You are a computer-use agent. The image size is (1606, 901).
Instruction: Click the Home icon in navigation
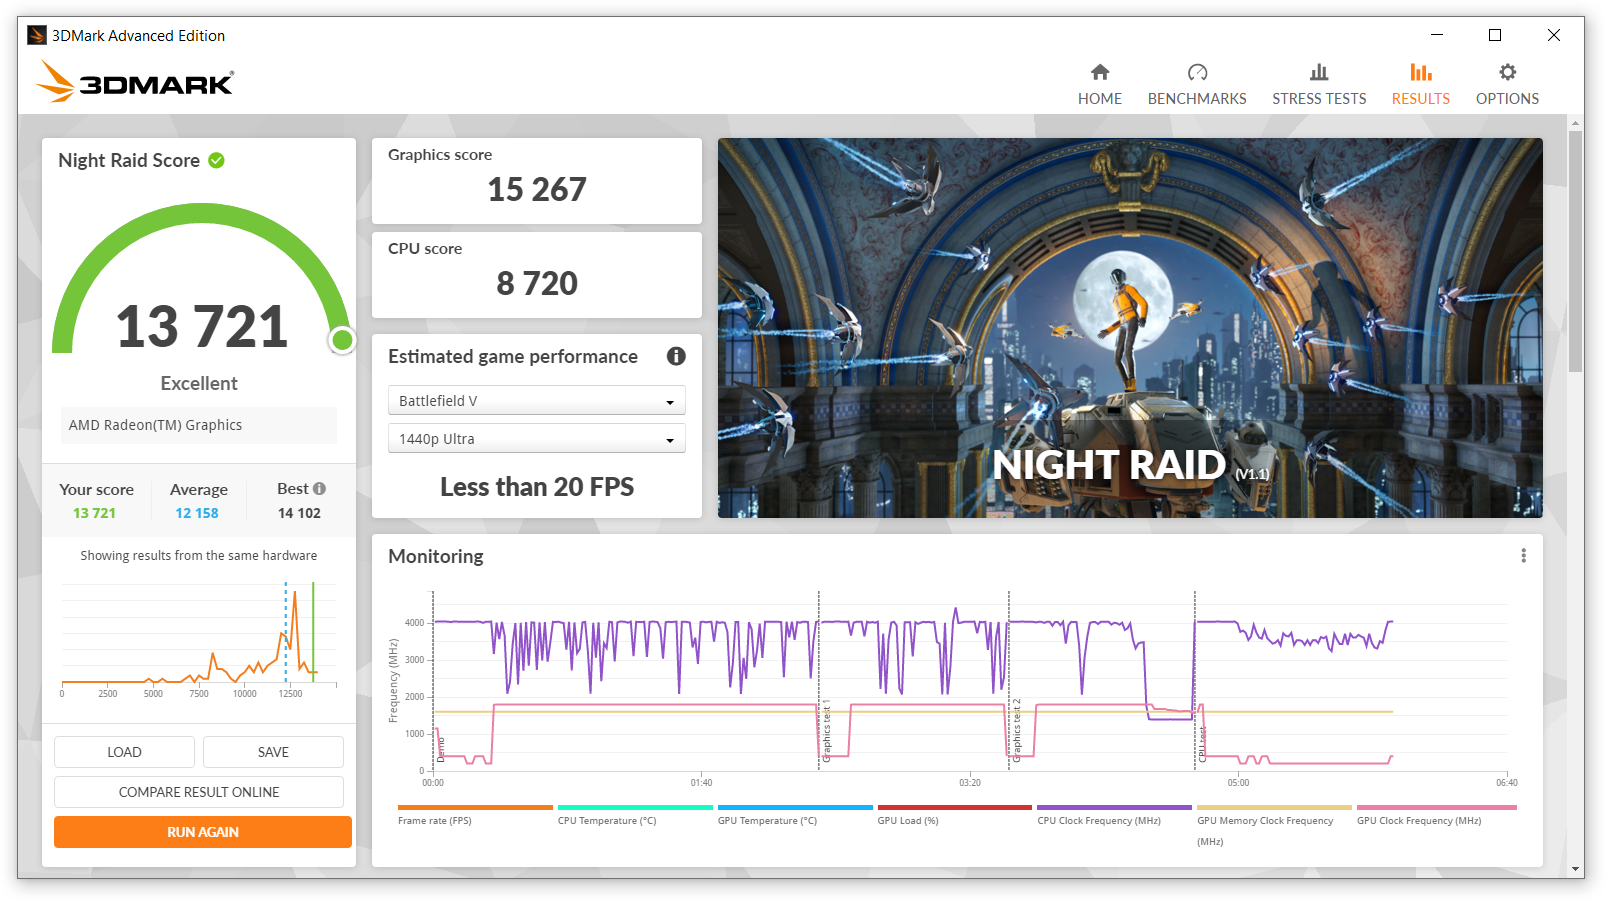pos(1099,72)
